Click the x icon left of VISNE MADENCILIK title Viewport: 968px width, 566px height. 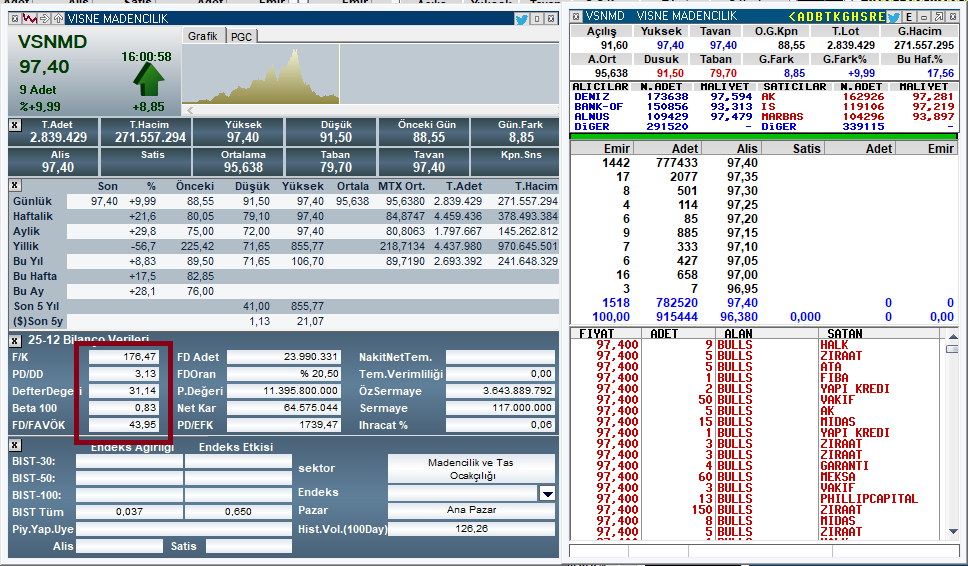point(15,19)
